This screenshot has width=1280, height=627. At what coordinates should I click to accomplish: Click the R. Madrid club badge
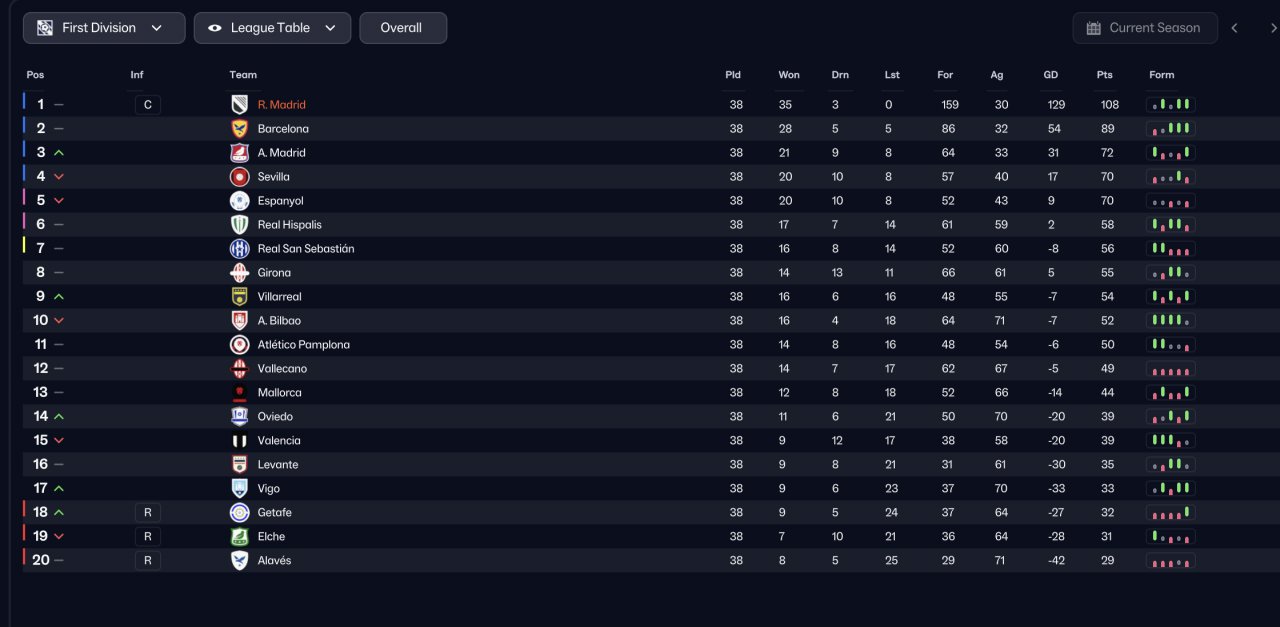(x=239, y=104)
